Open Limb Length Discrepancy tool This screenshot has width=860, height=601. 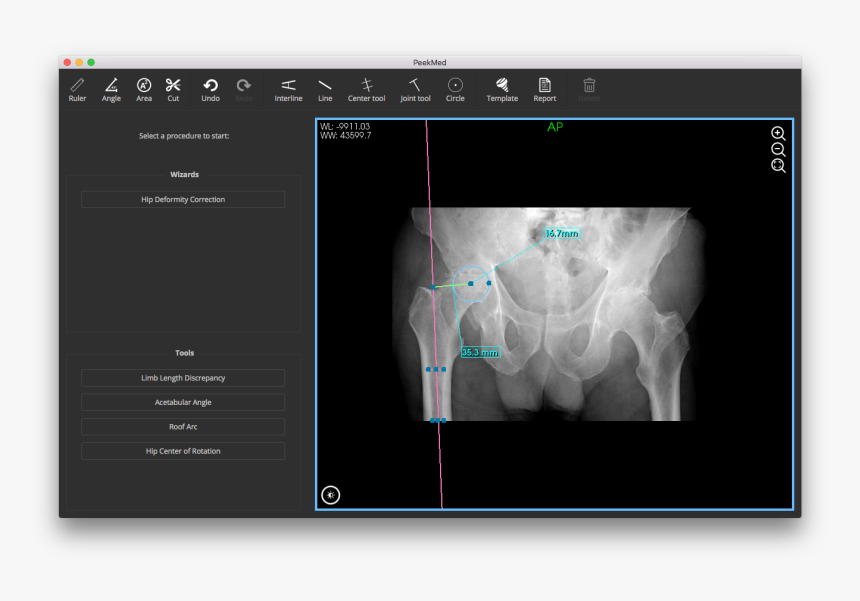(x=183, y=378)
